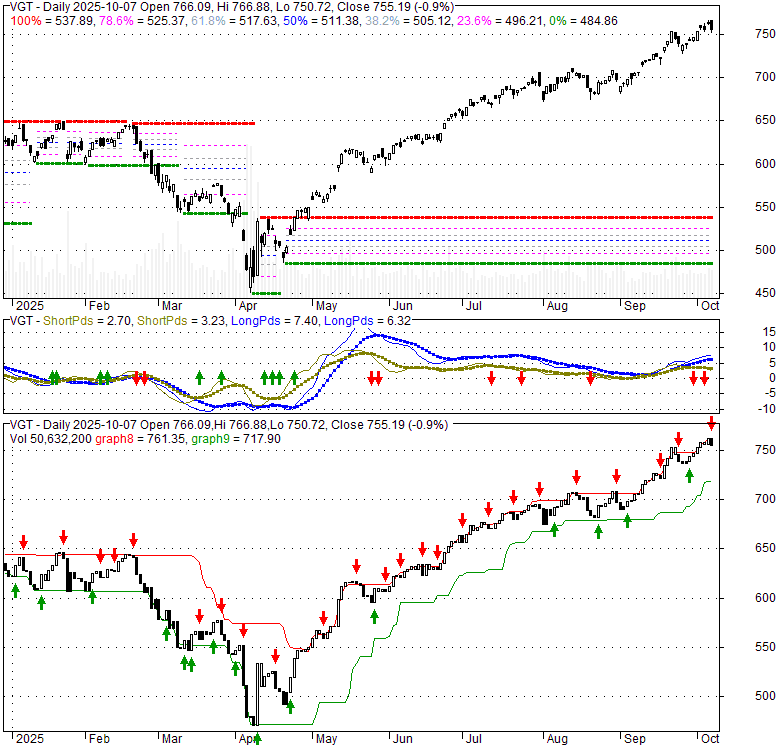Select the '38.2% = 505.12' Fibonacci legend entry
780x745 pixels.
(408, 21)
